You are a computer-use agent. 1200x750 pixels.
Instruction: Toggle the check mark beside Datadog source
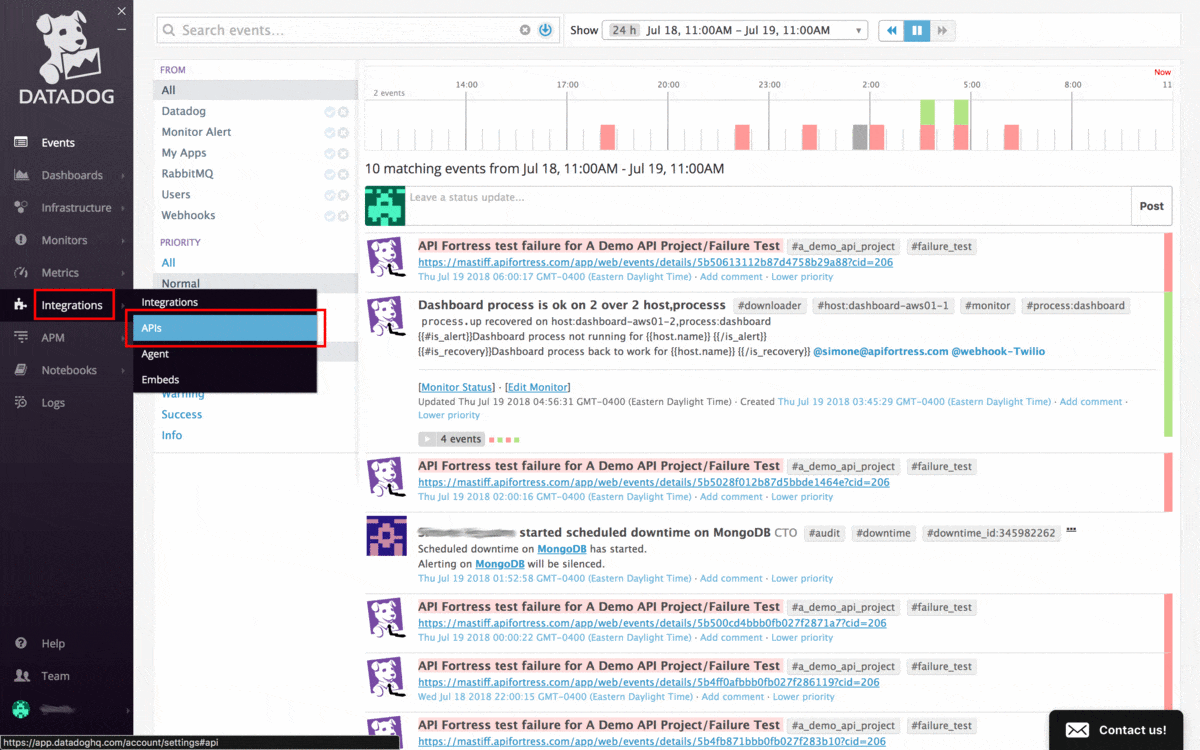330,112
